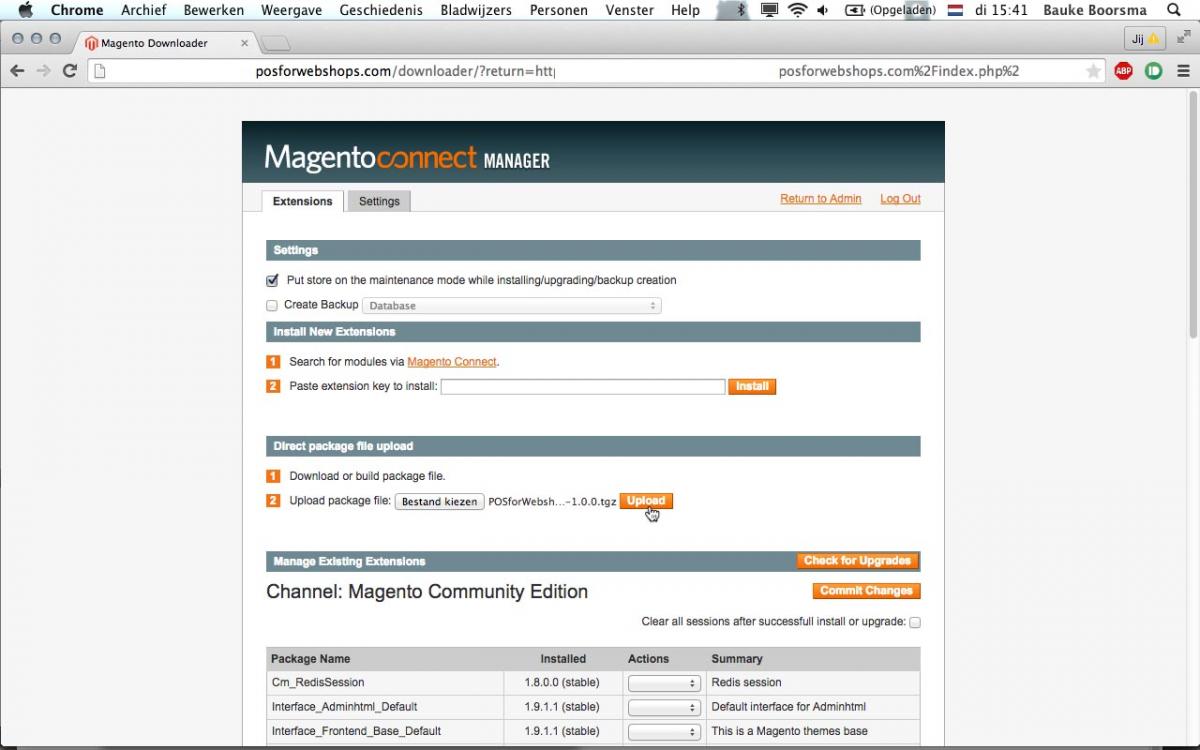Click the di 15:41 clock
The image size is (1200, 750).
pyautogui.click(x=1001, y=10)
